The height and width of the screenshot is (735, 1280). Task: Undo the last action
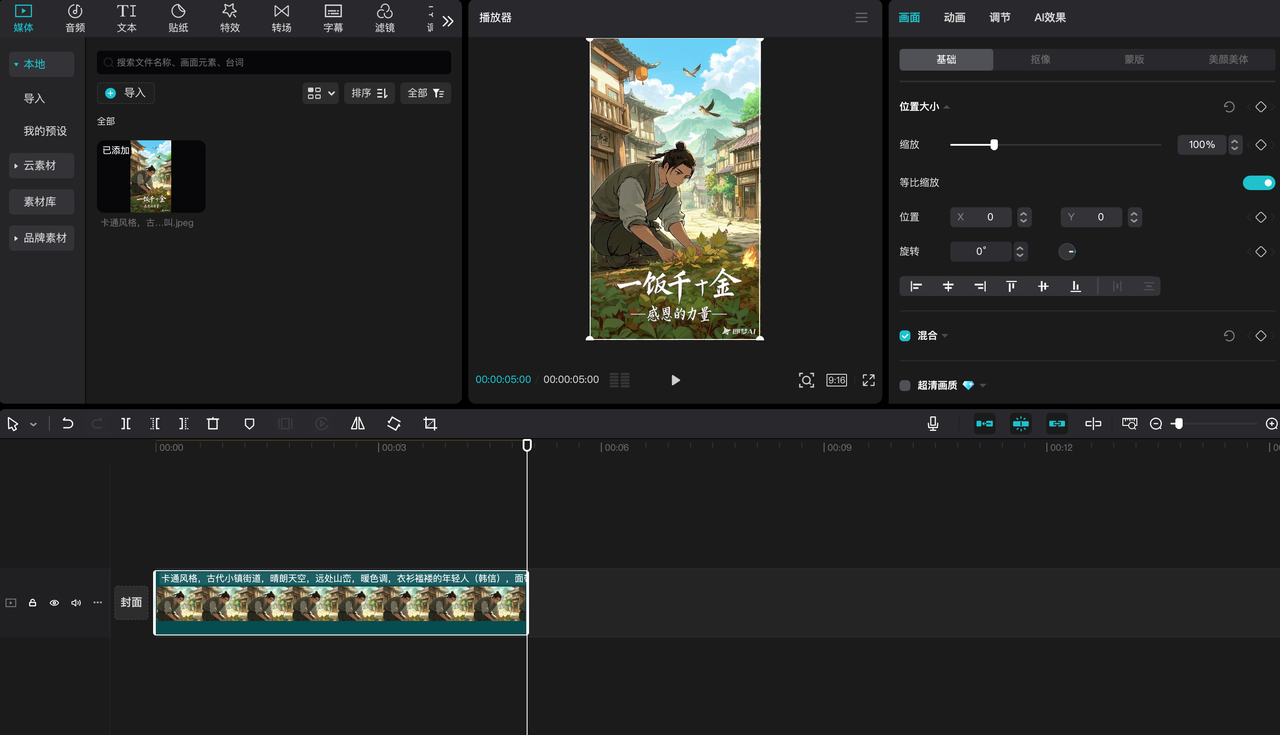(67, 424)
